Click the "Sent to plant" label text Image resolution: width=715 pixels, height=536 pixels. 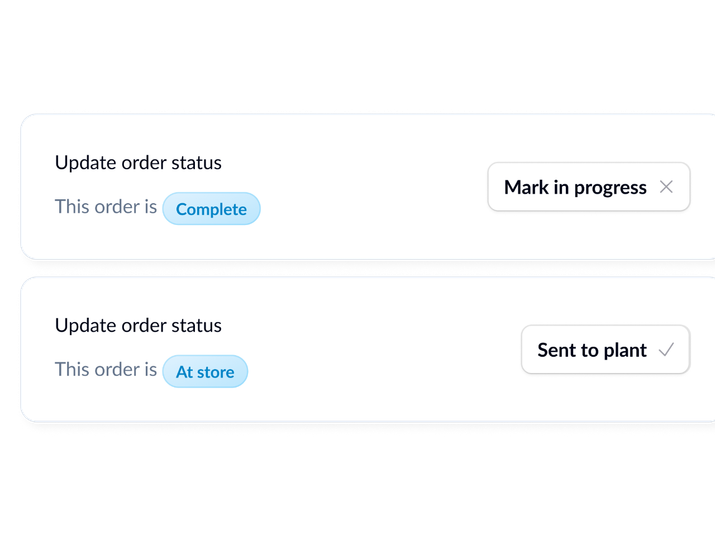coord(592,350)
